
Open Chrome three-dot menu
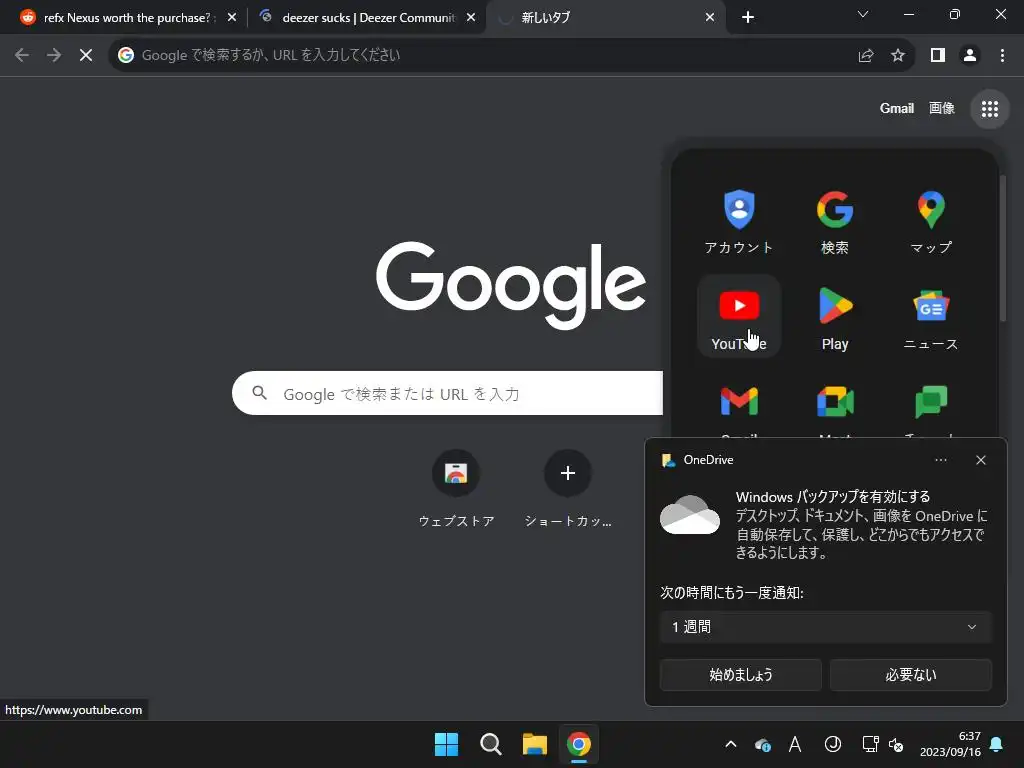[x=1002, y=56]
